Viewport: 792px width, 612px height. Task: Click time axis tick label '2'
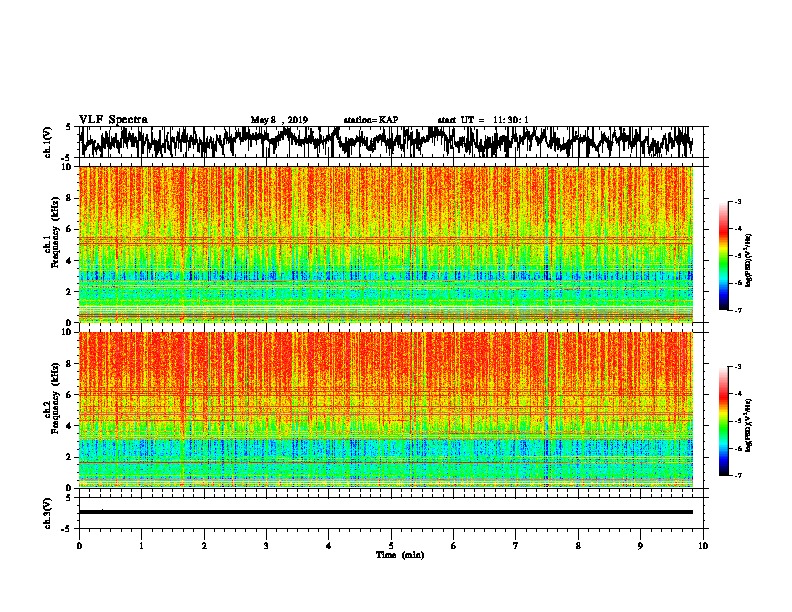pos(204,545)
